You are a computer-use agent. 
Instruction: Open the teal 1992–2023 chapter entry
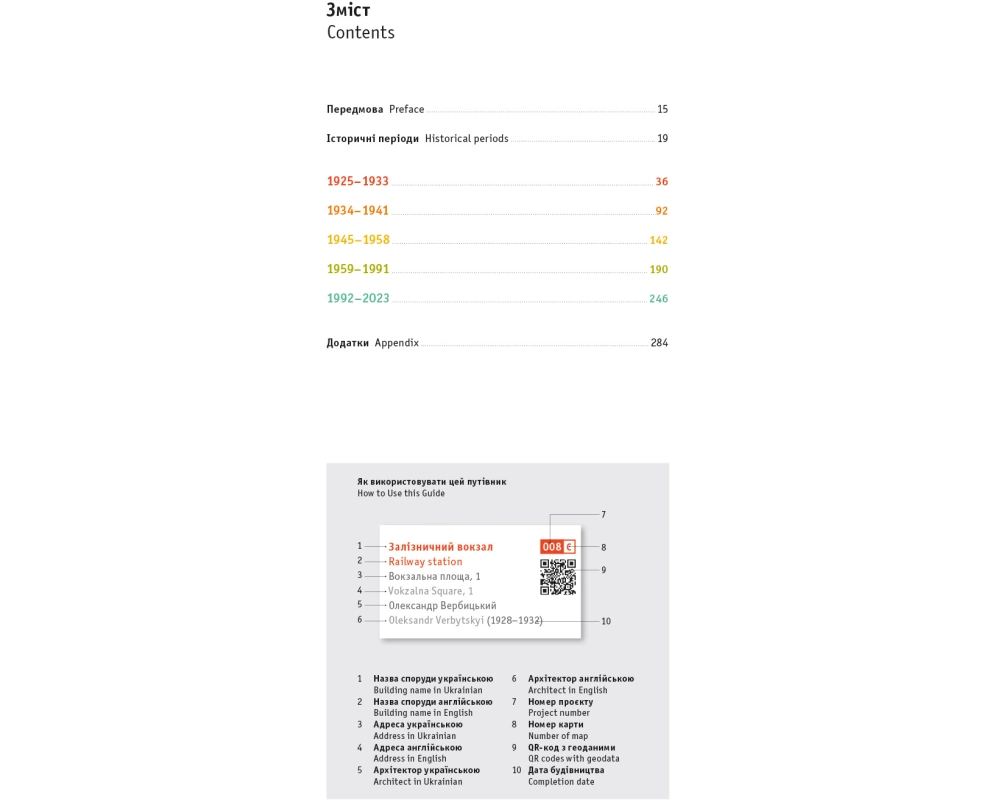pos(358,298)
